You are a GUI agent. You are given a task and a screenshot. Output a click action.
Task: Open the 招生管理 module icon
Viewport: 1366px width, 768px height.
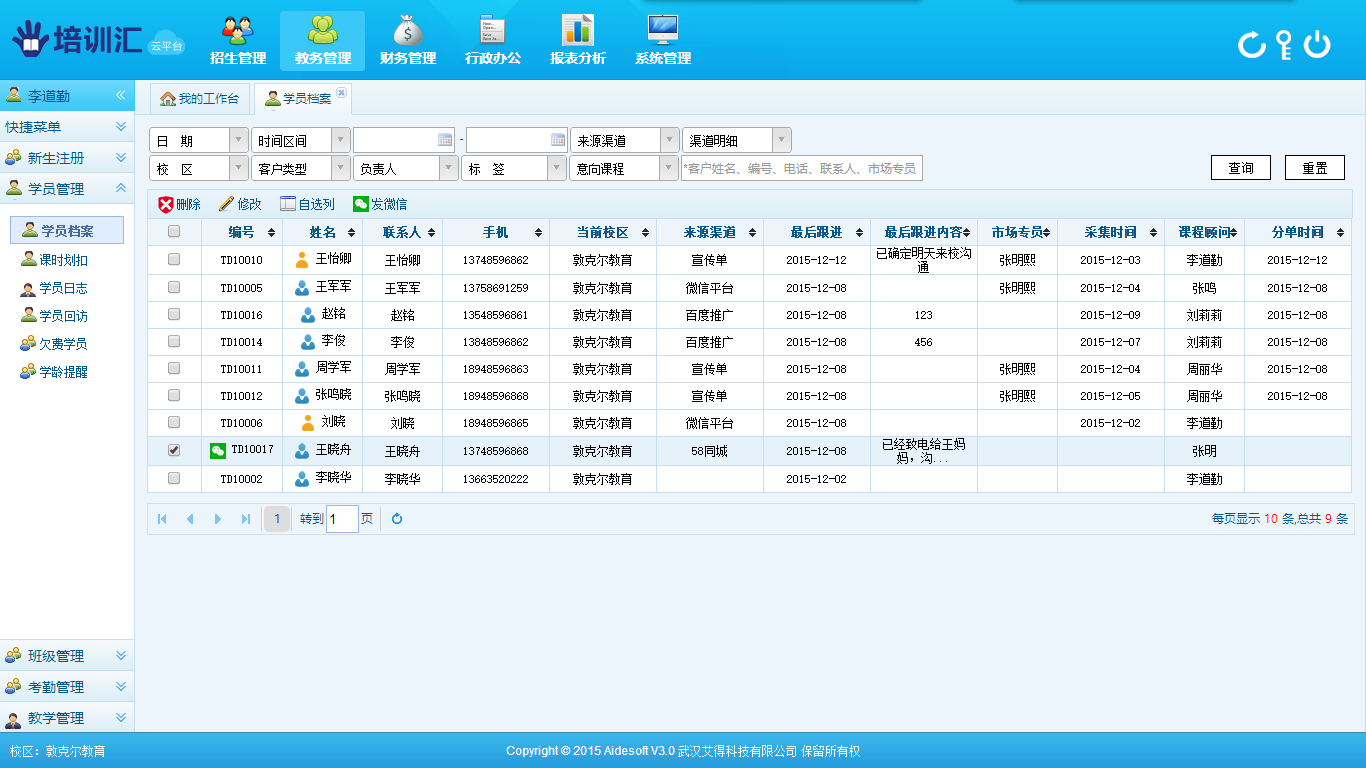(x=237, y=40)
